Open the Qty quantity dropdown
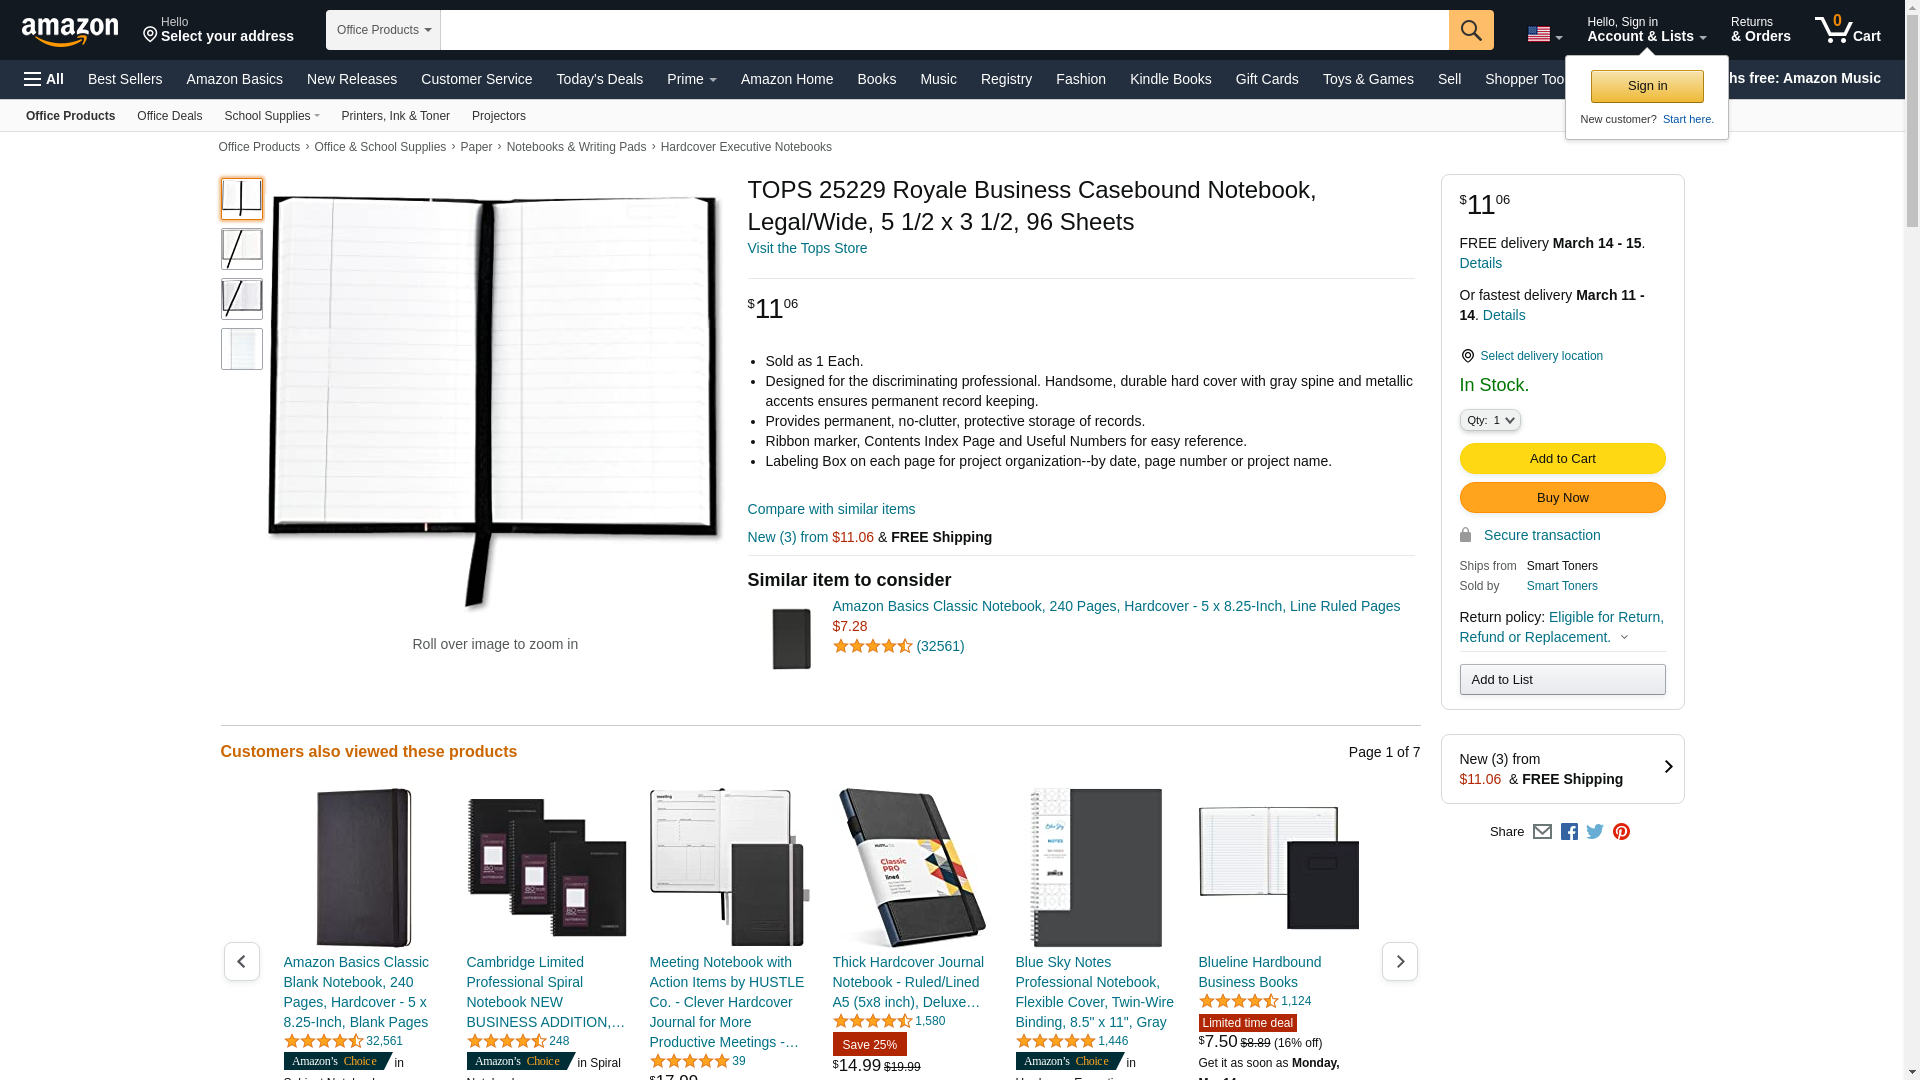1920x1080 pixels. (x=1490, y=421)
